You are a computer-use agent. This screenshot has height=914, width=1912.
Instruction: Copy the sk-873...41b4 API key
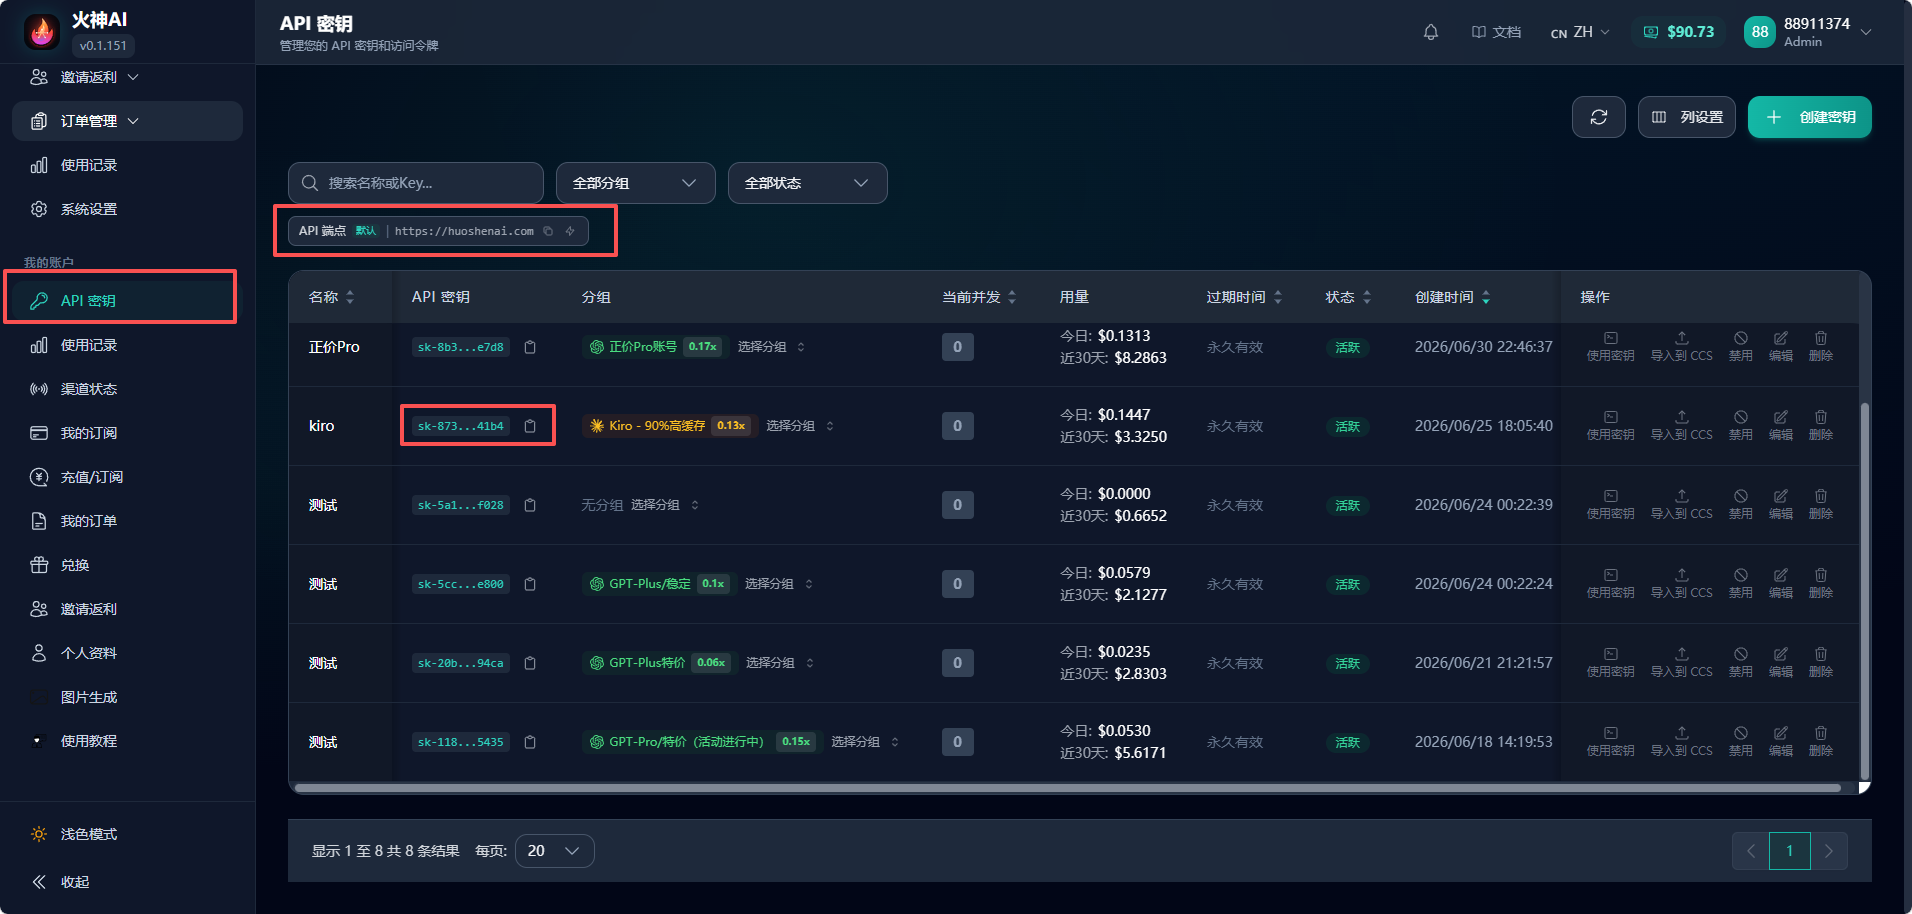[530, 426]
